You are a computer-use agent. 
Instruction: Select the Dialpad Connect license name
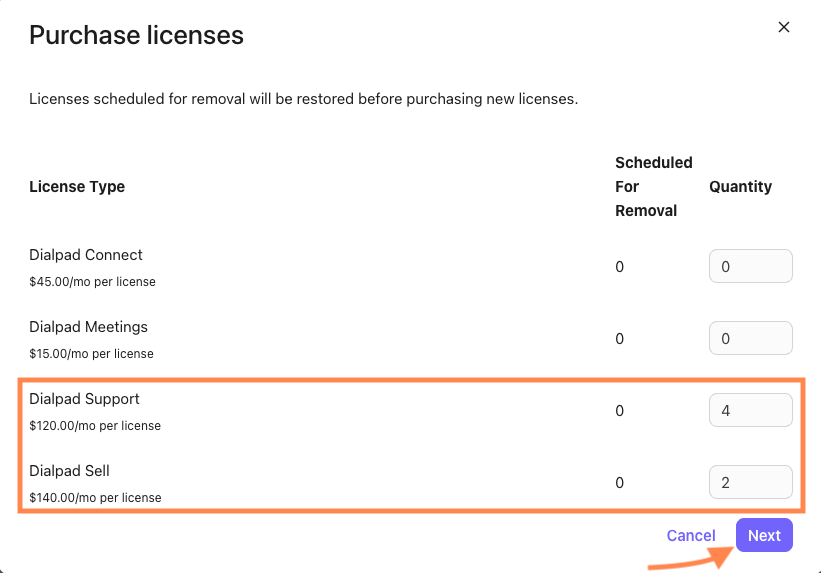point(86,255)
